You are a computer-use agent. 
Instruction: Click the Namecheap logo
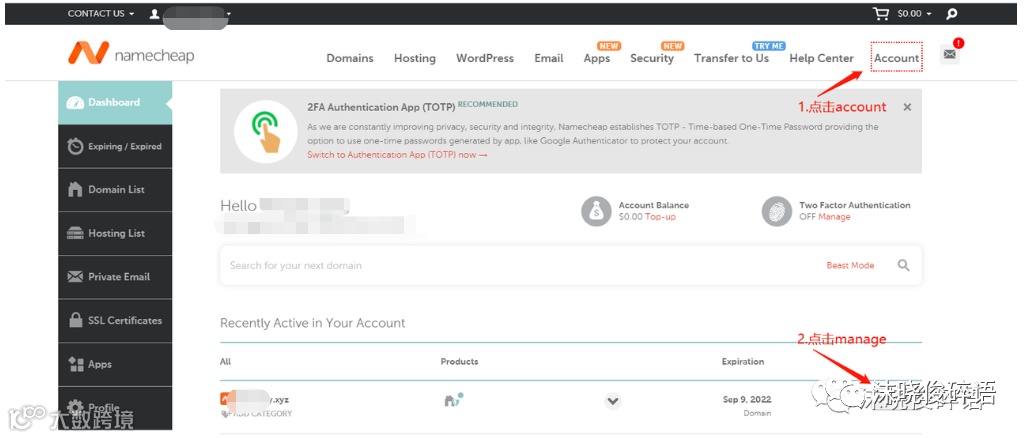[131, 54]
